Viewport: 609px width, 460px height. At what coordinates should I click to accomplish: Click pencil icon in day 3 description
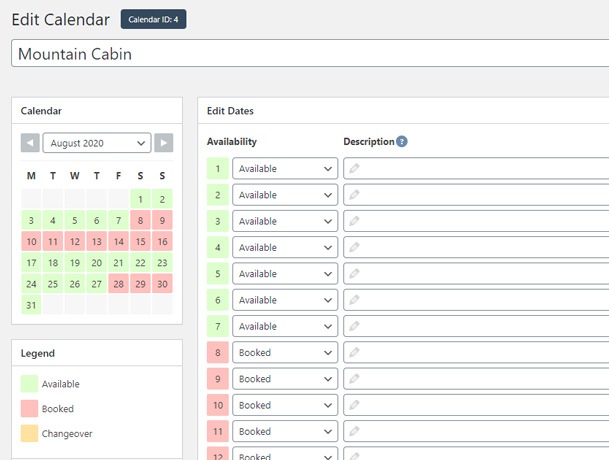[x=354, y=221]
